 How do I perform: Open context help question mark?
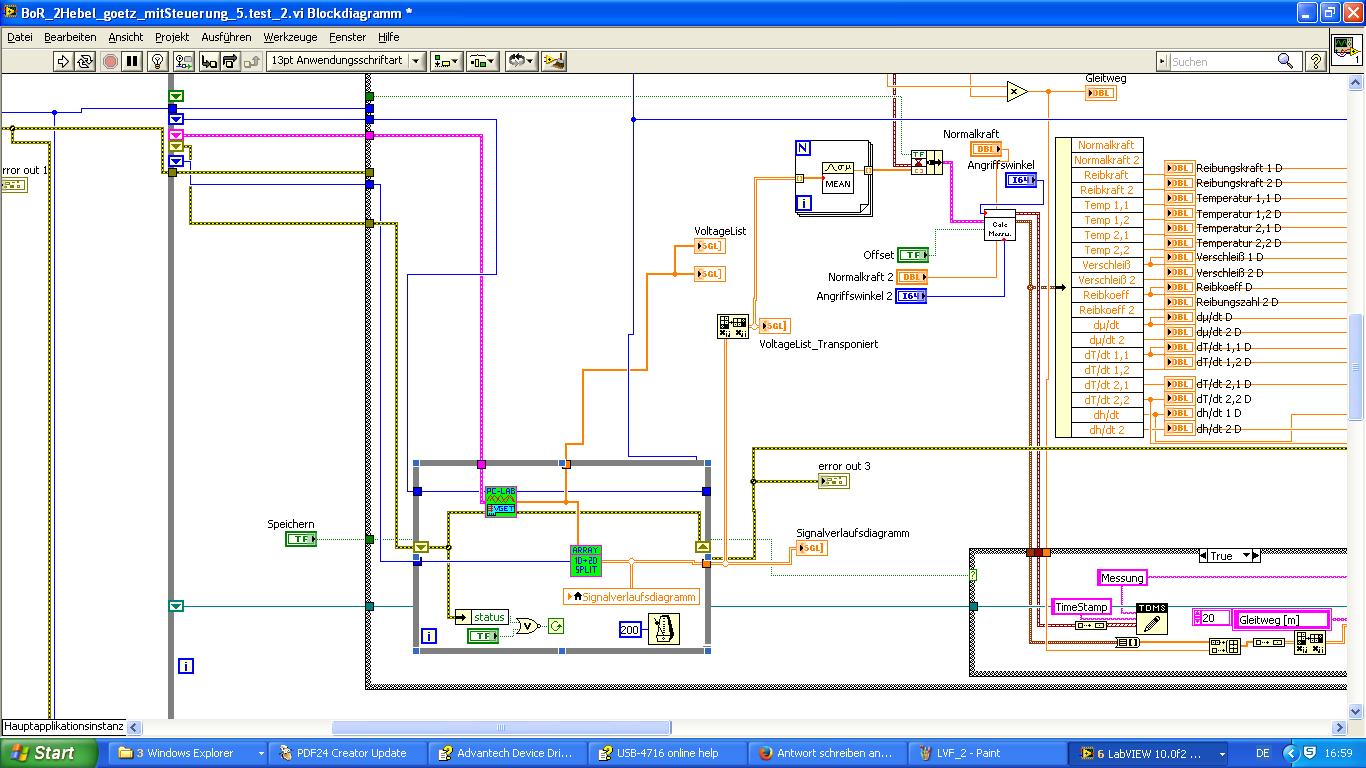point(1316,61)
